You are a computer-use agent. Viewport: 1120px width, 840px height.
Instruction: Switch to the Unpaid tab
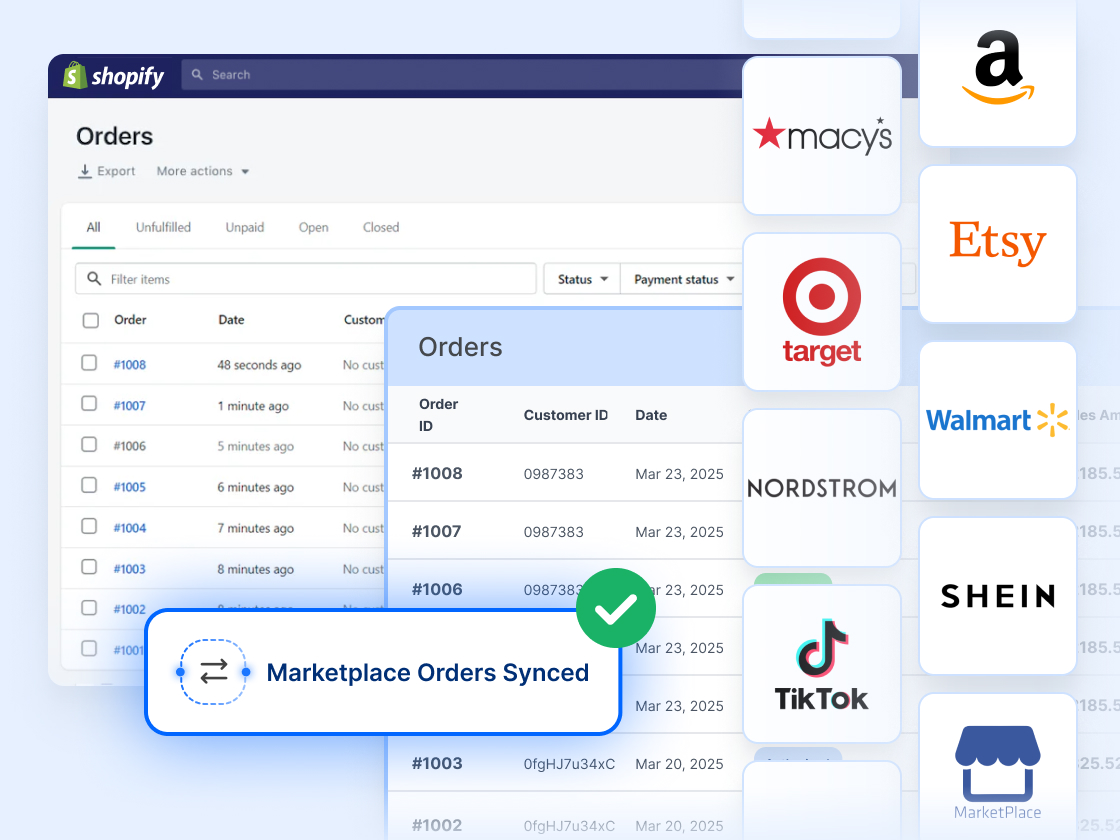(245, 227)
